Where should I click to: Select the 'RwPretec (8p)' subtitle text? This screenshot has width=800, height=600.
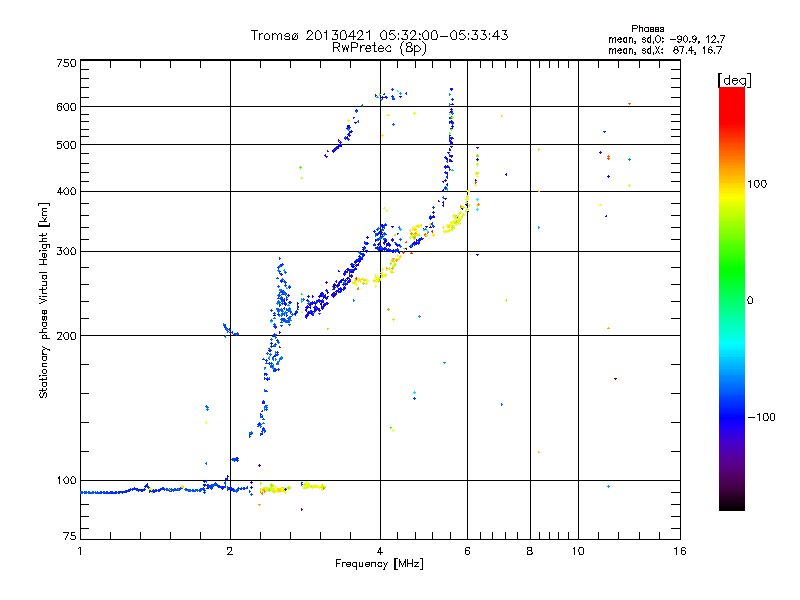click(x=379, y=48)
